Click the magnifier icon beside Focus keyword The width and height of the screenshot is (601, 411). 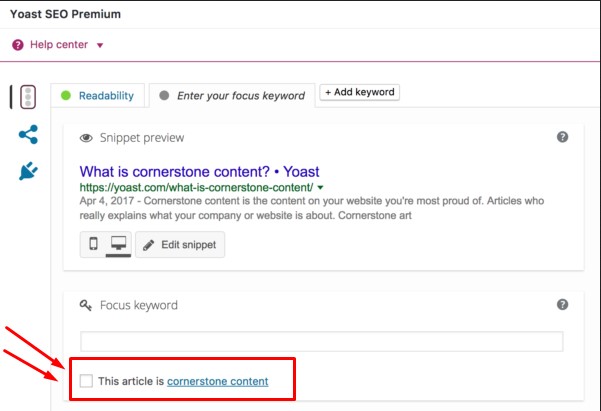(86, 304)
